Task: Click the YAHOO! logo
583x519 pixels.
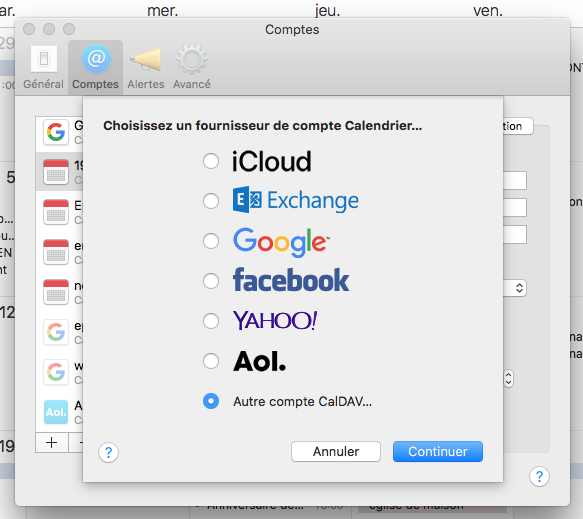Action: tap(275, 320)
